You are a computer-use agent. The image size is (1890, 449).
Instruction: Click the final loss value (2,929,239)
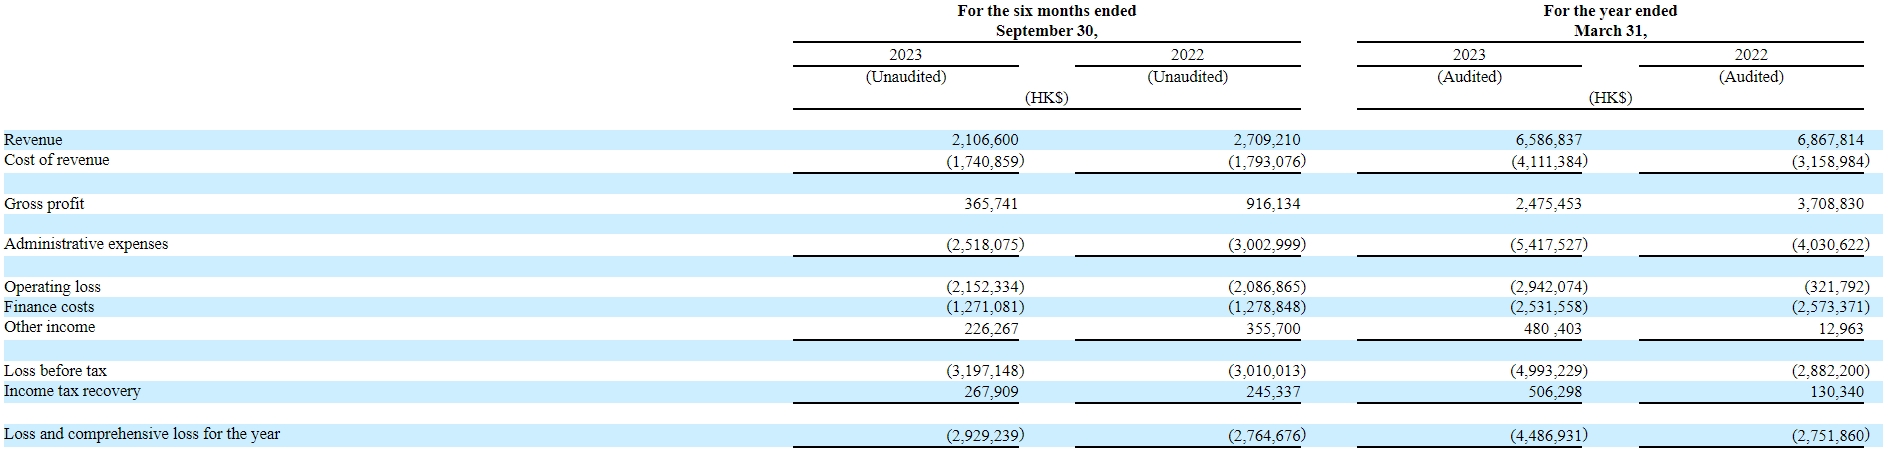984,435
